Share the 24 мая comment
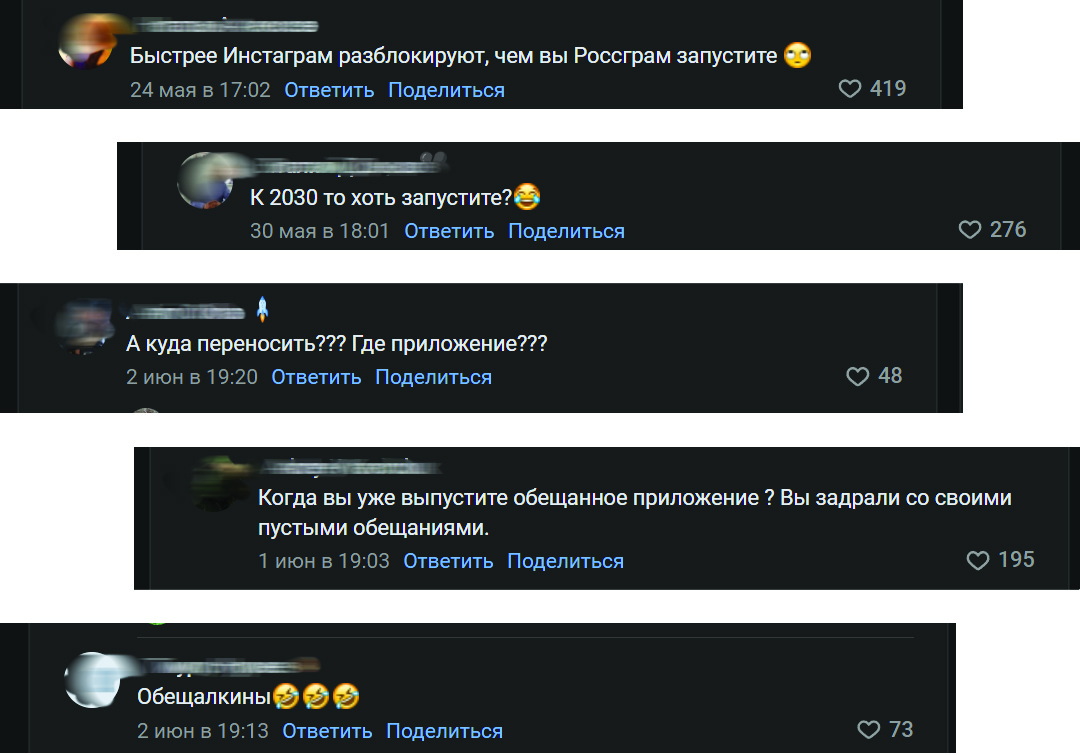 pyautogui.click(x=446, y=90)
